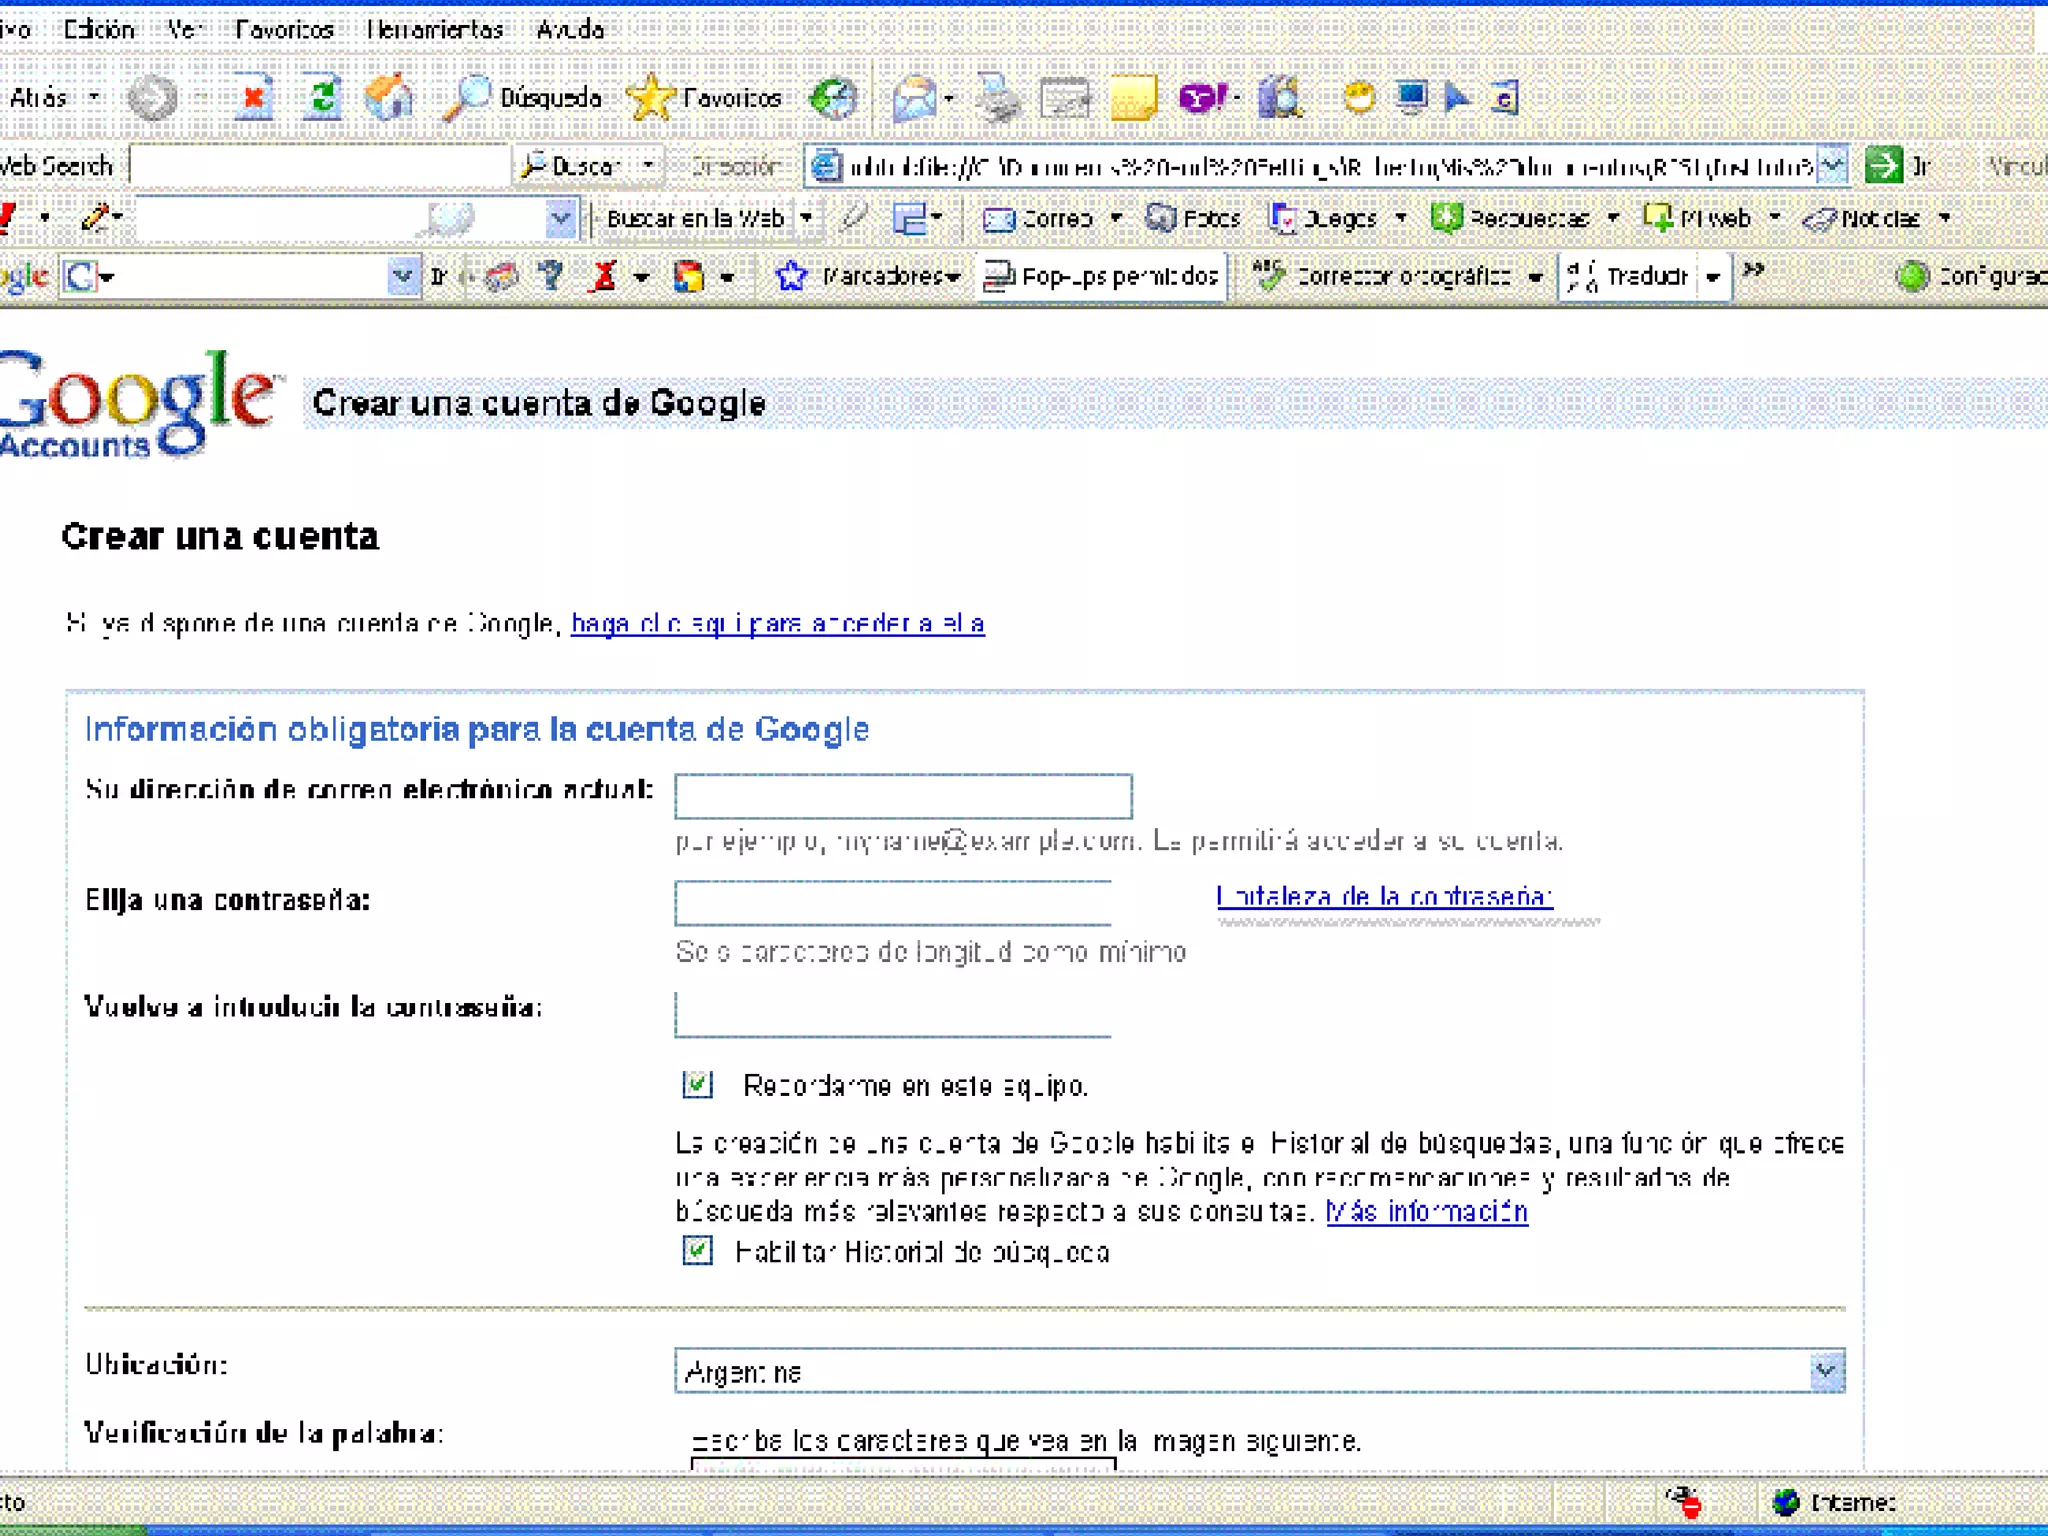The height and width of the screenshot is (1536, 2048).
Task: Open the Edición menu
Action: click(x=98, y=29)
